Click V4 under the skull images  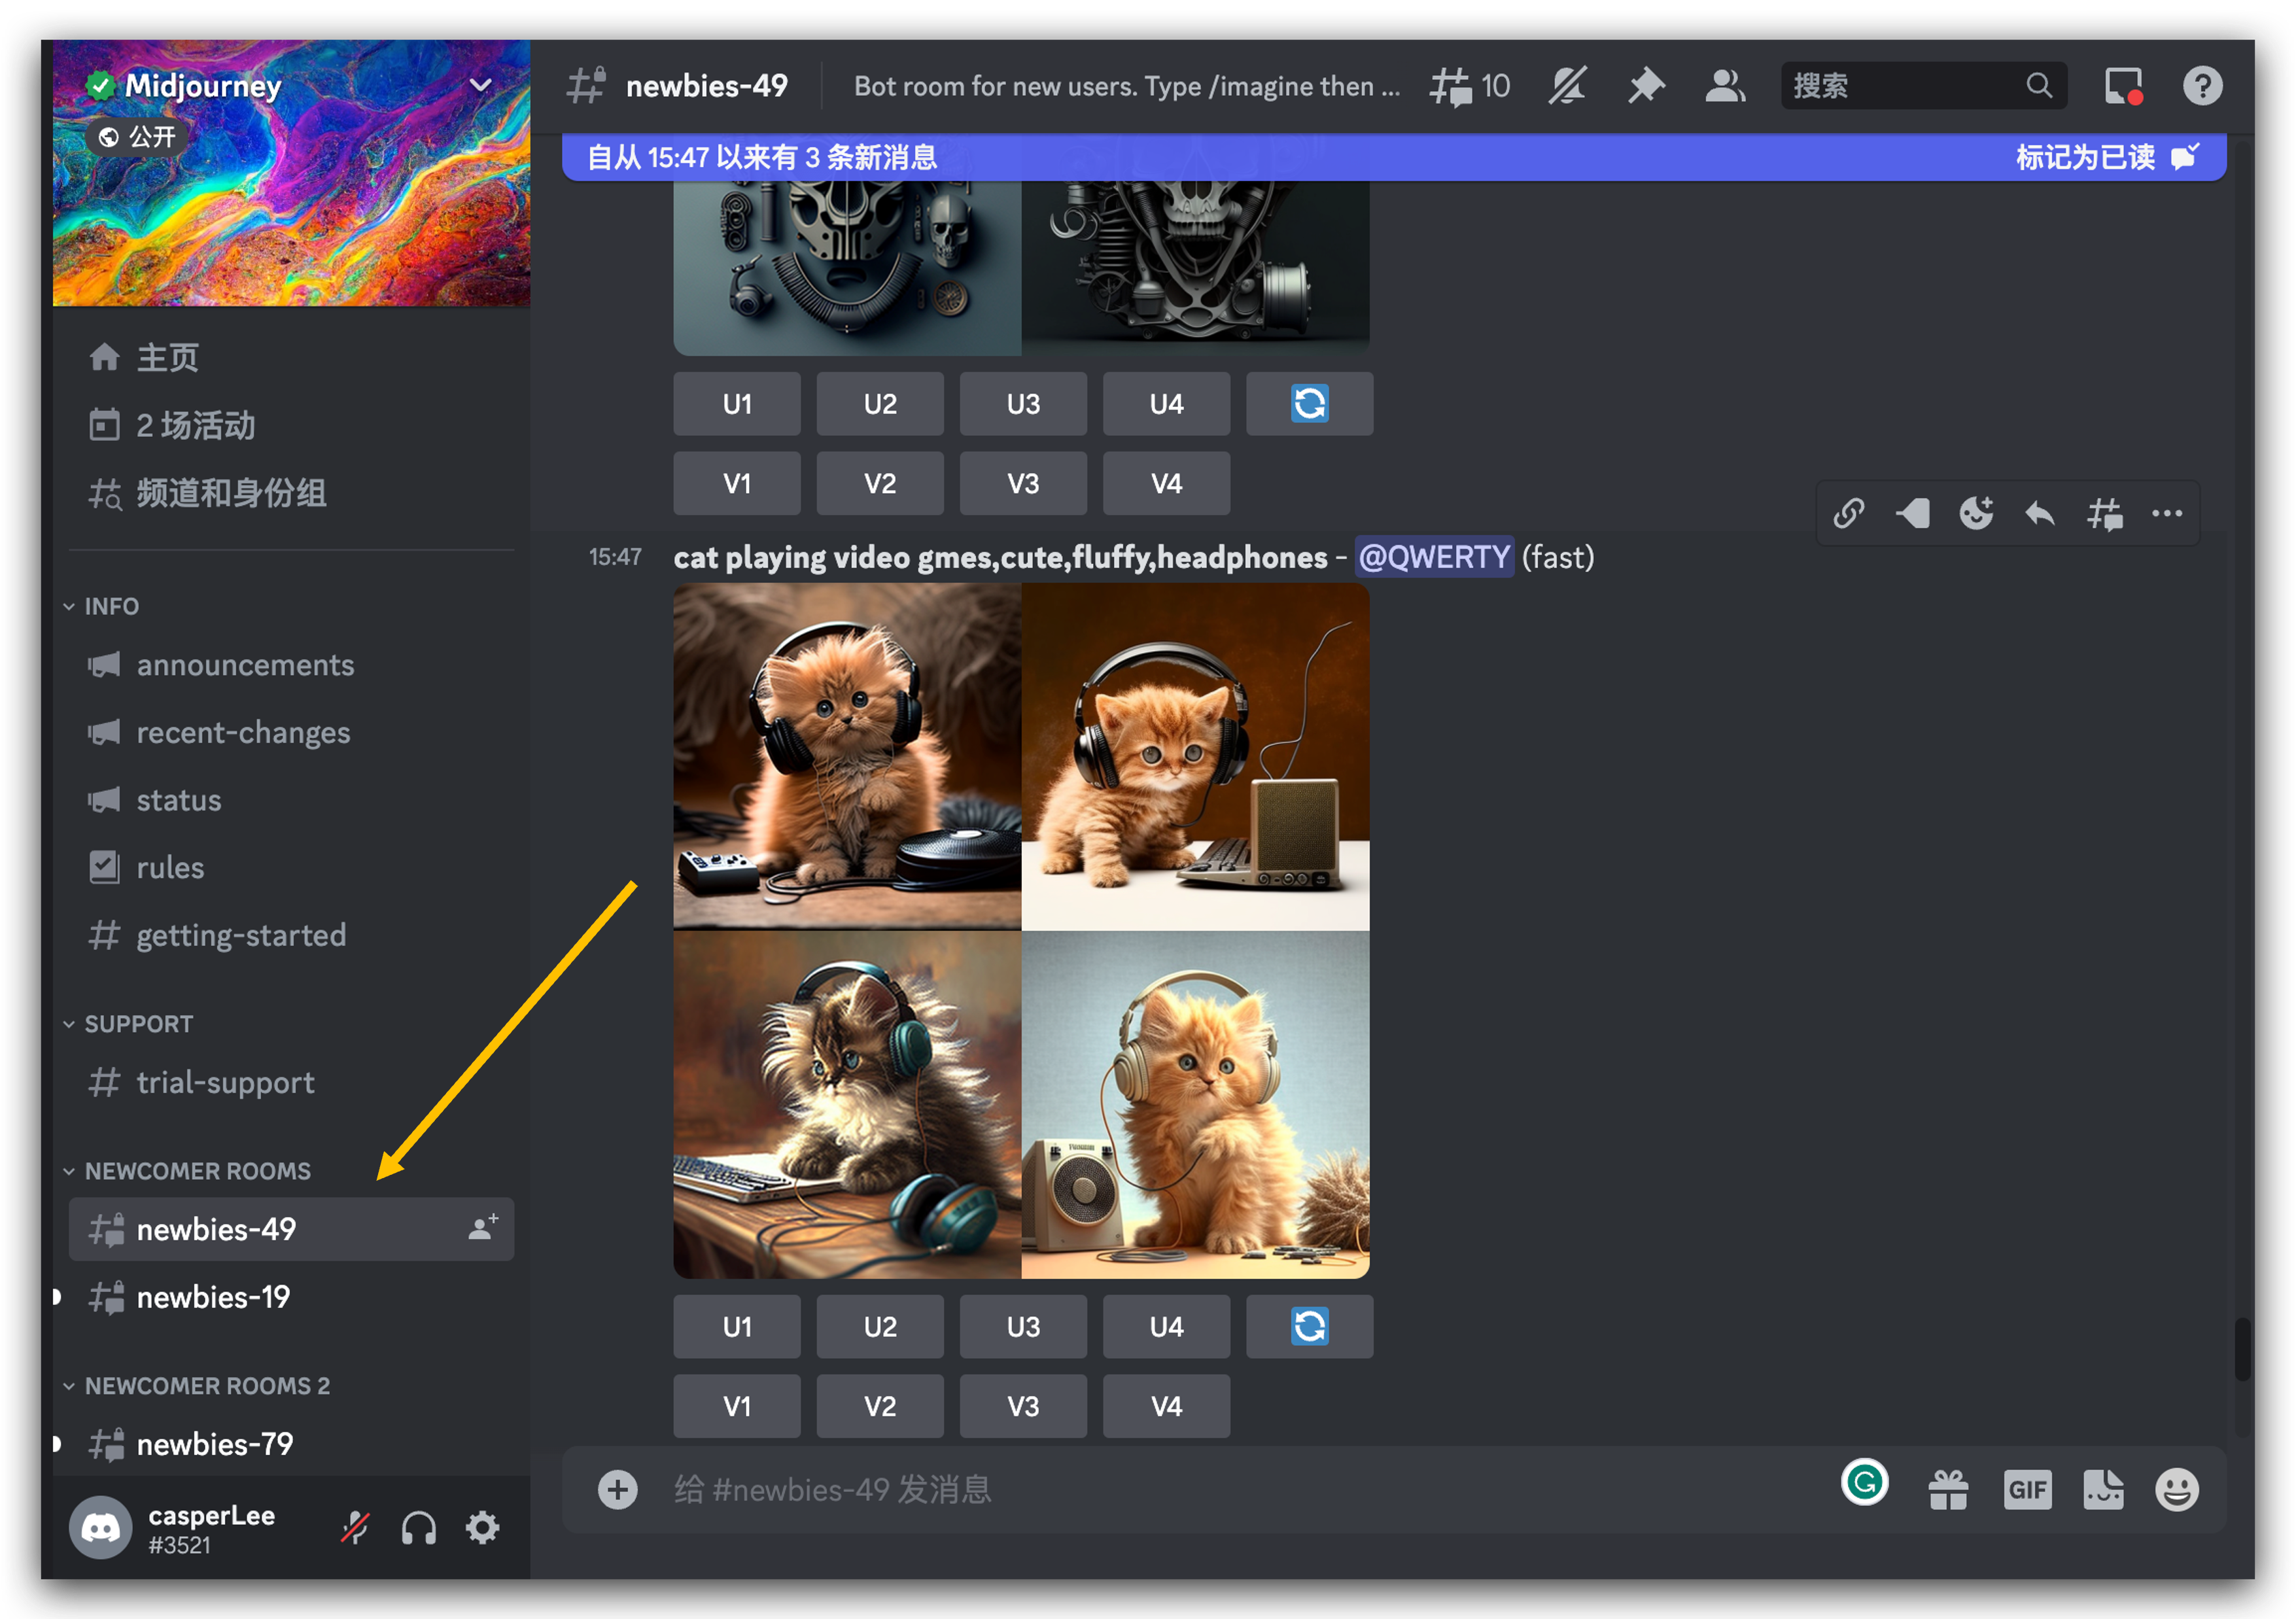[x=1166, y=483]
